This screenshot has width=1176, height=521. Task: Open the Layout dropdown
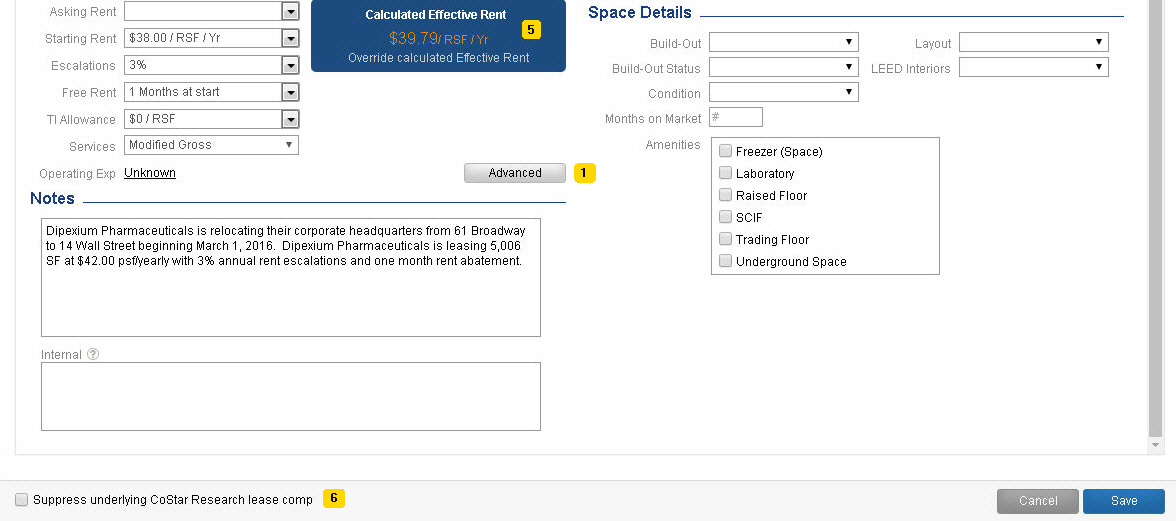coord(1034,42)
